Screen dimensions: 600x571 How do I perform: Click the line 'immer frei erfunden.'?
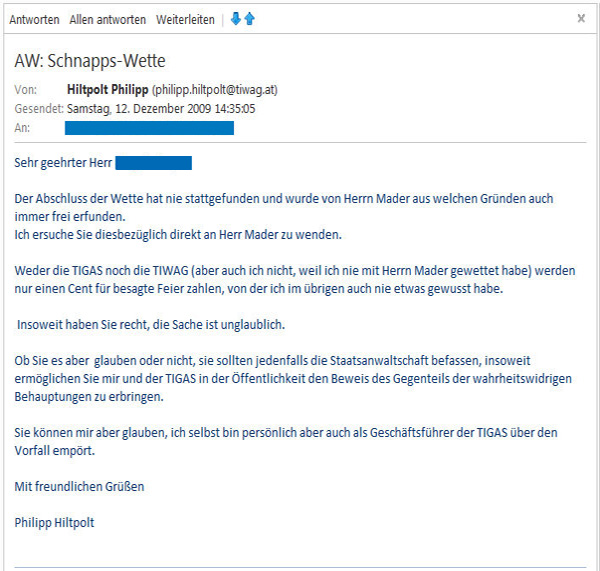click(x=70, y=217)
